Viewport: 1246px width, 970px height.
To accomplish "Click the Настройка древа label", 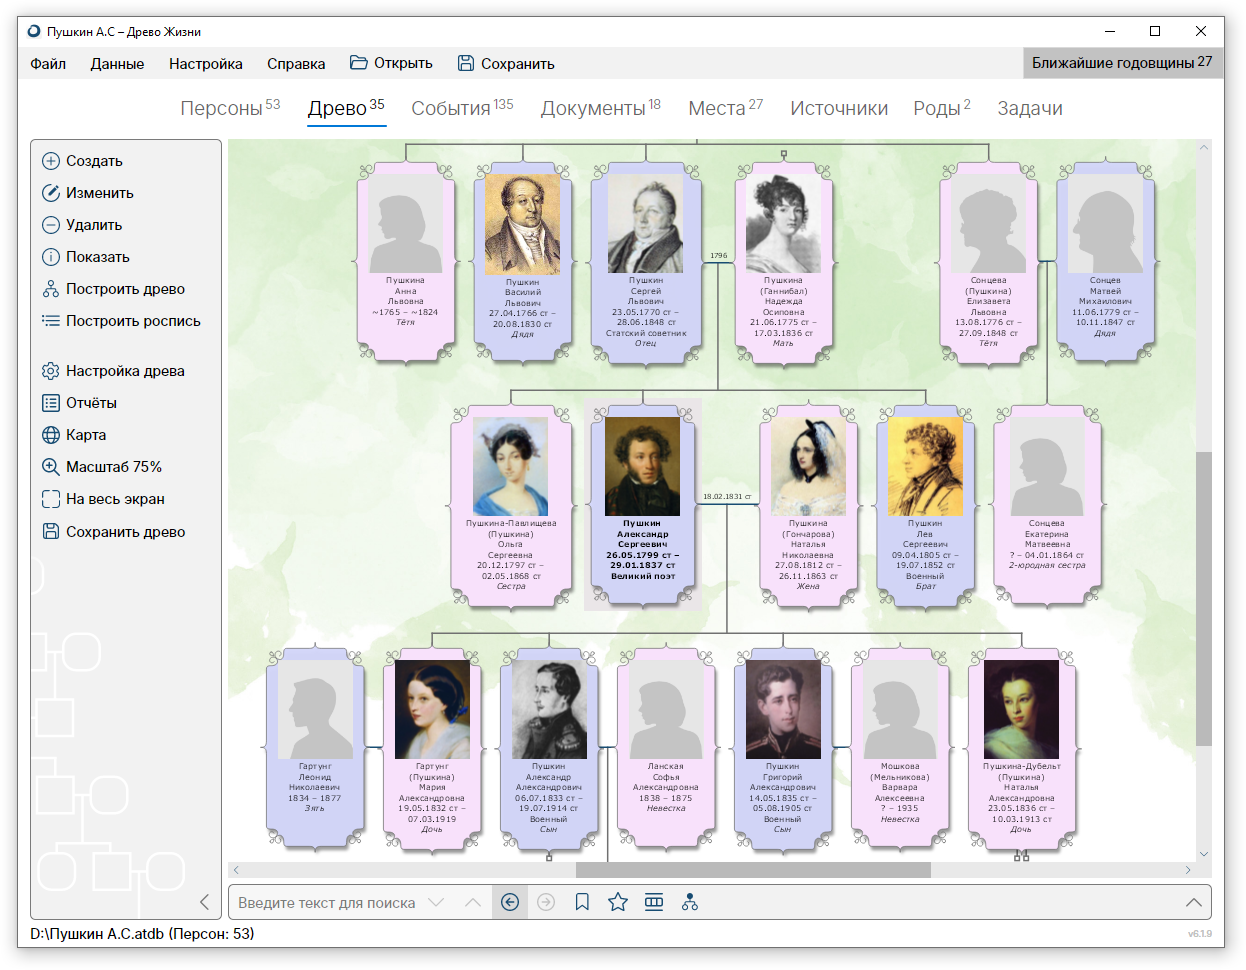I will click(x=125, y=371).
